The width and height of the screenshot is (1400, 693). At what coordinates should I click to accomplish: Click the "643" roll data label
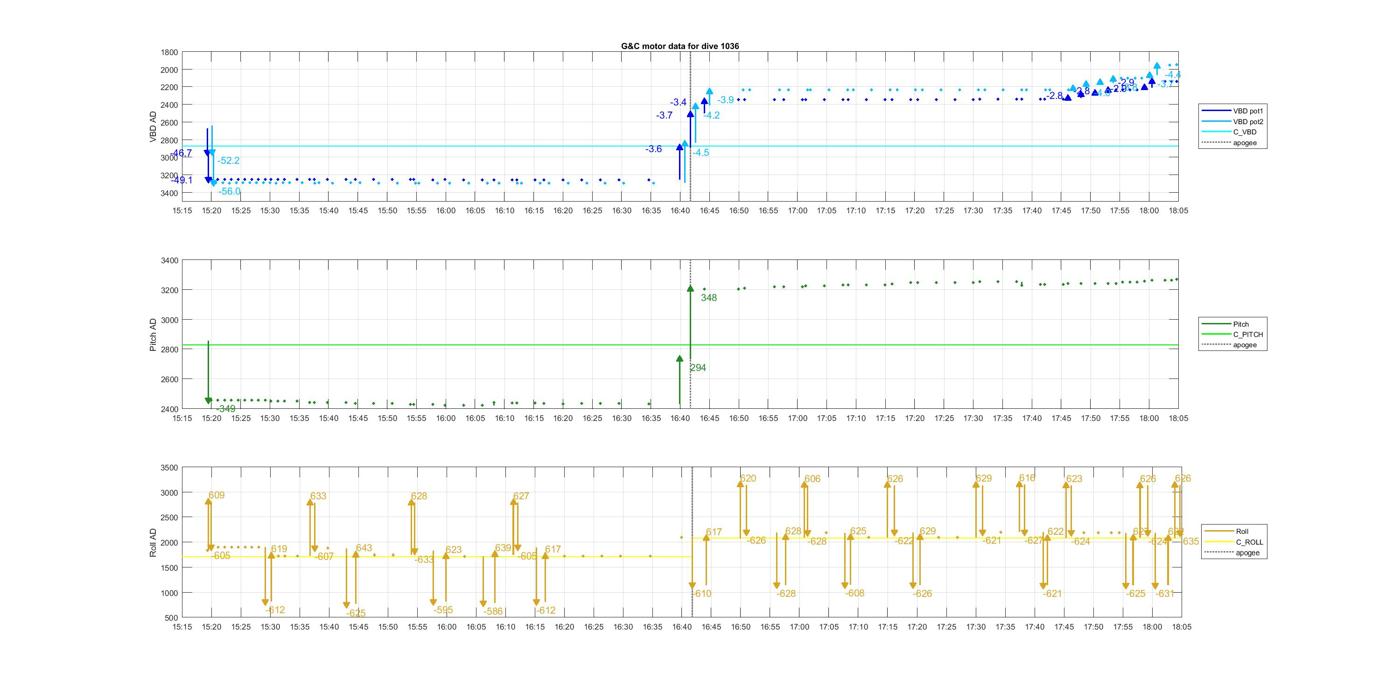coord(364,548)
